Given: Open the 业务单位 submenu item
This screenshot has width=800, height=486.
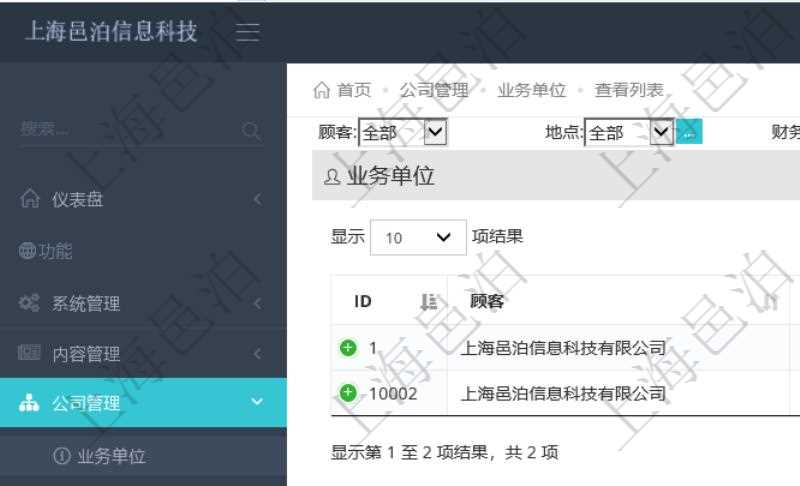Looking at the screenshot, I should pos(143,455).
